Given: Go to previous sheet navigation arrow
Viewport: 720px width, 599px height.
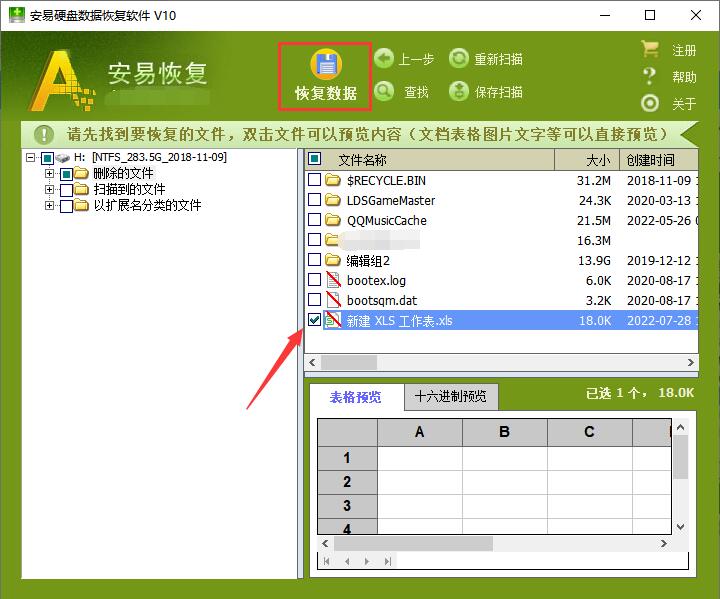Looking at the screenshot, I should tap(347, 561).
